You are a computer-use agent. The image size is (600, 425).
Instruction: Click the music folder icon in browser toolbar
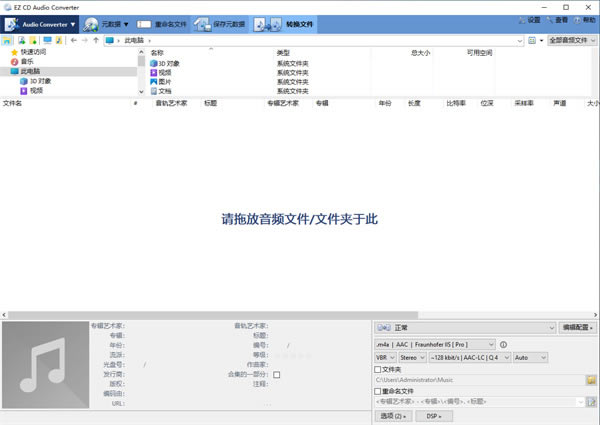pos(59,40)
